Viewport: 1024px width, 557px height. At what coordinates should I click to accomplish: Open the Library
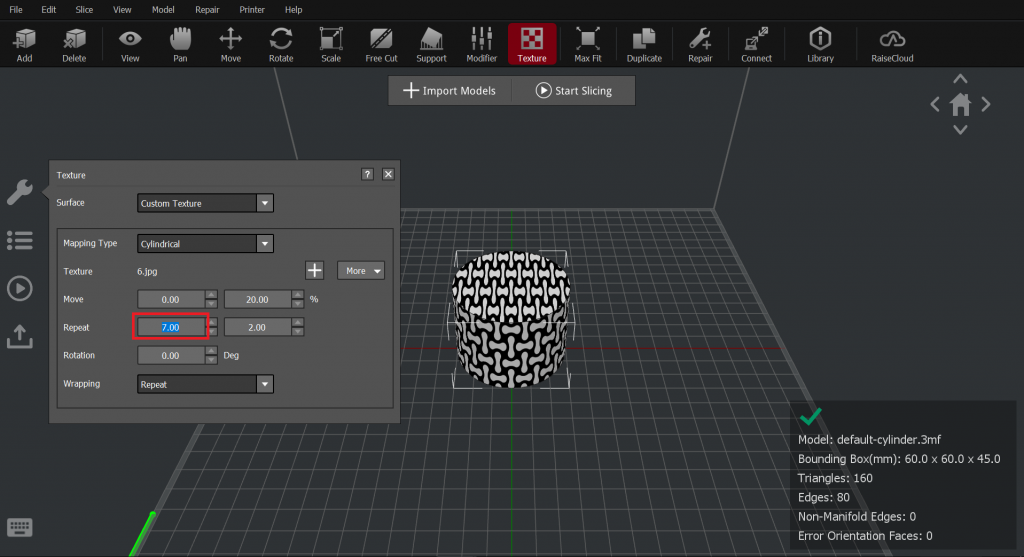(820, 44)
